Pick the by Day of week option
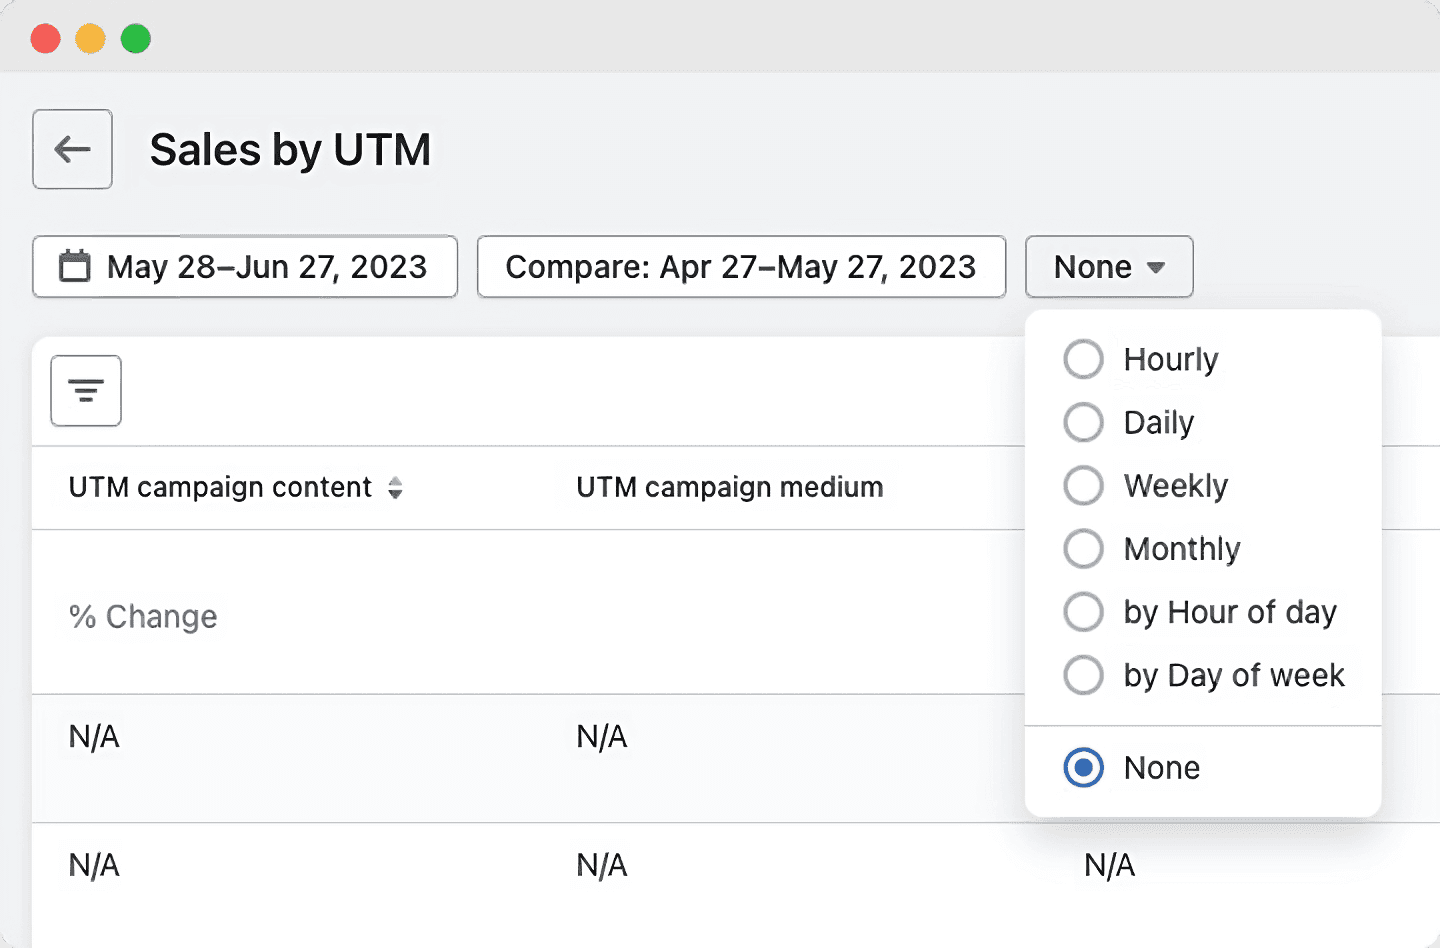 (x=1083, y=675)
